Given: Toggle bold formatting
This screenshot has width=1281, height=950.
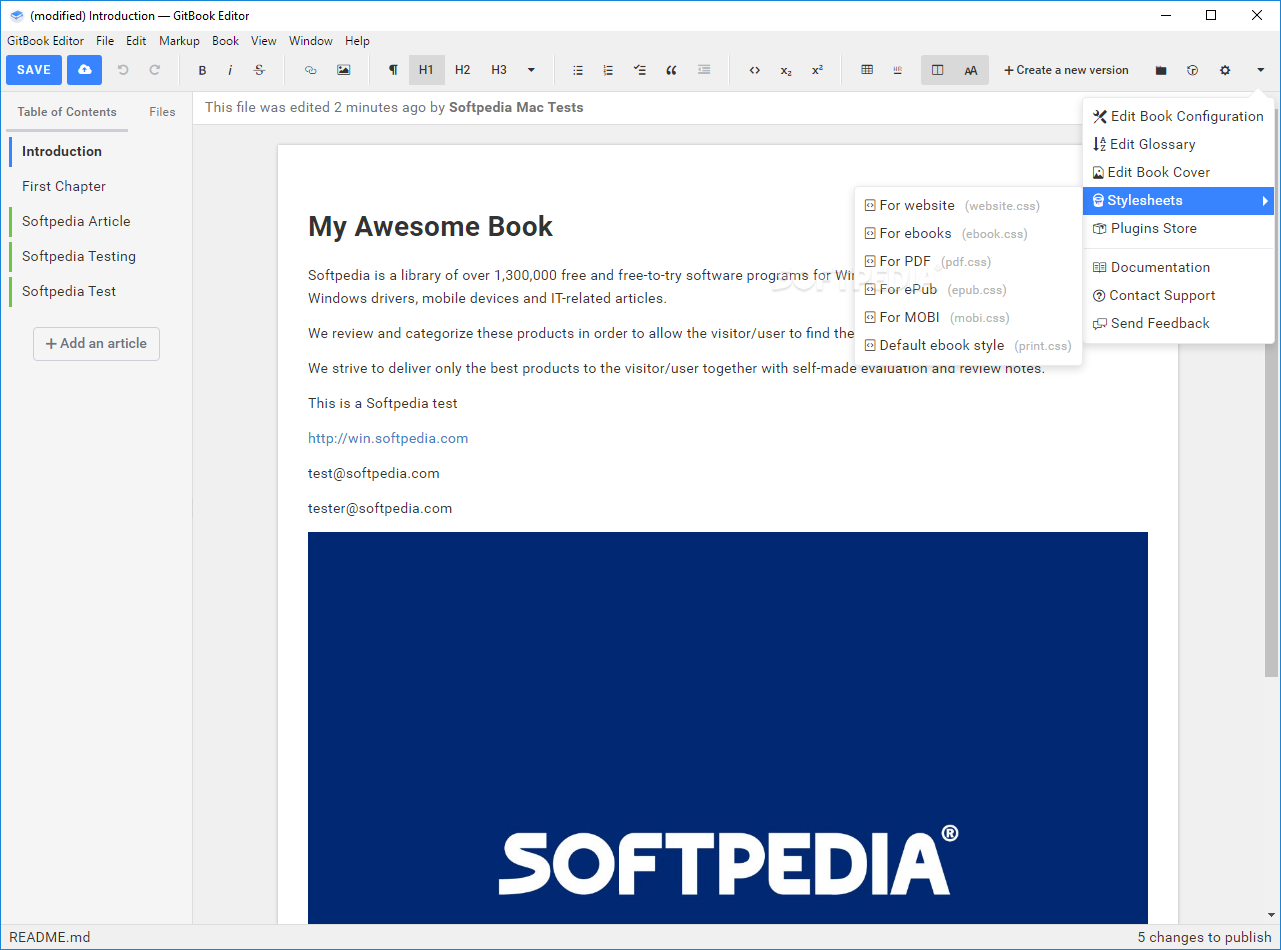Looking at the screenshot, I should coord(202,70).
